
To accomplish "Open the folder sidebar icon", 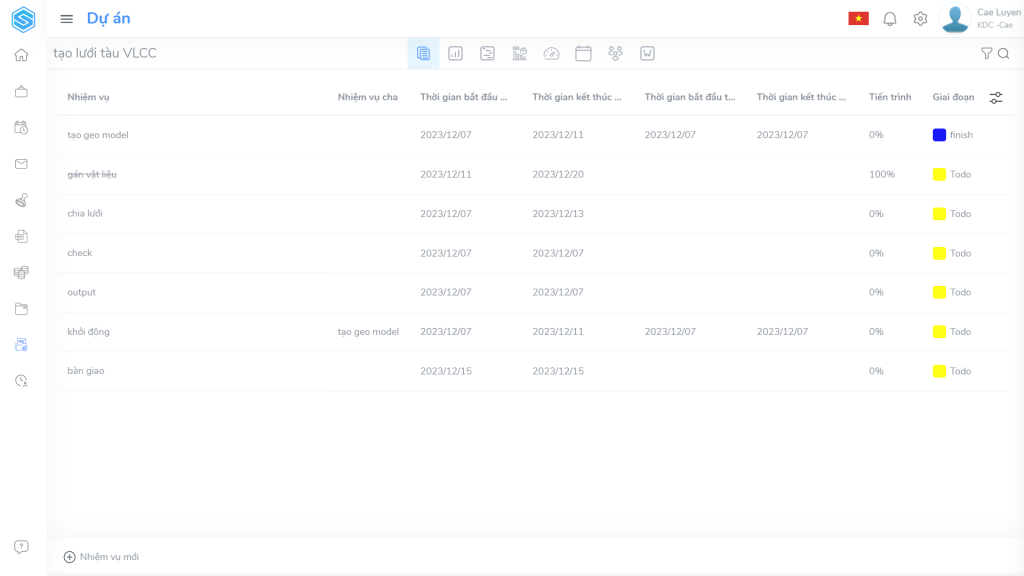I will pos(22,309).
